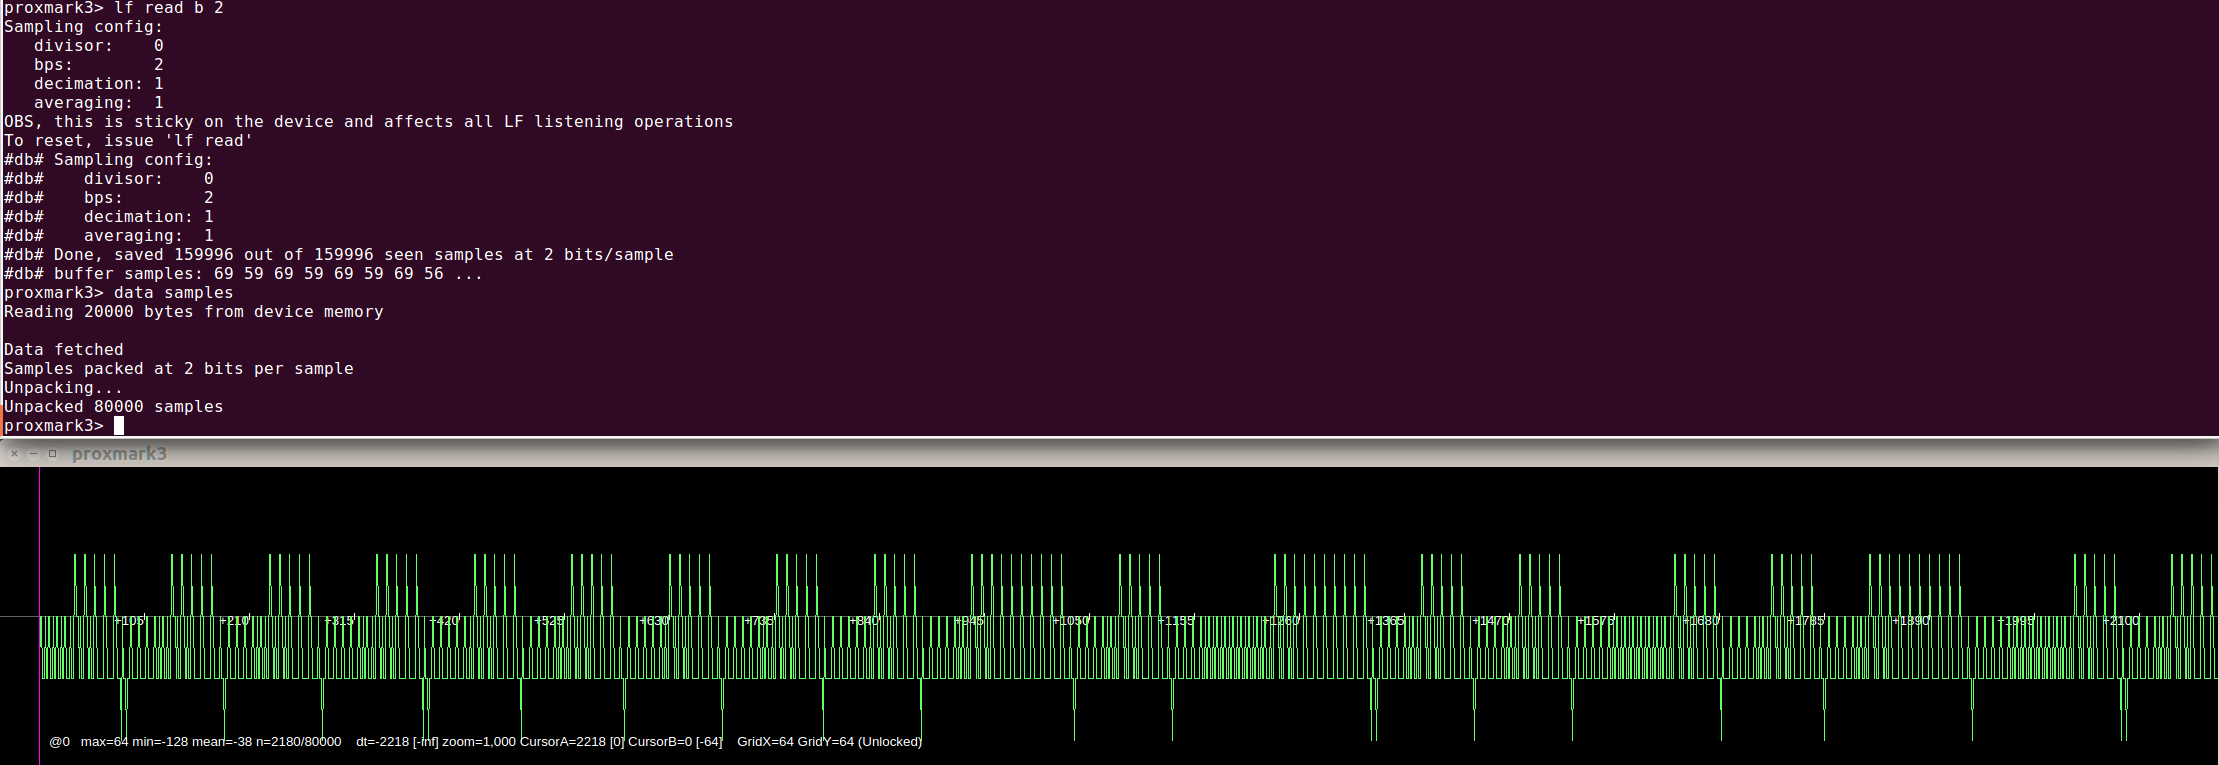Click the +1155 grid label on plot
Image resolution: width=2219 pixels, height=765 pixels.
click(1176, 621)
